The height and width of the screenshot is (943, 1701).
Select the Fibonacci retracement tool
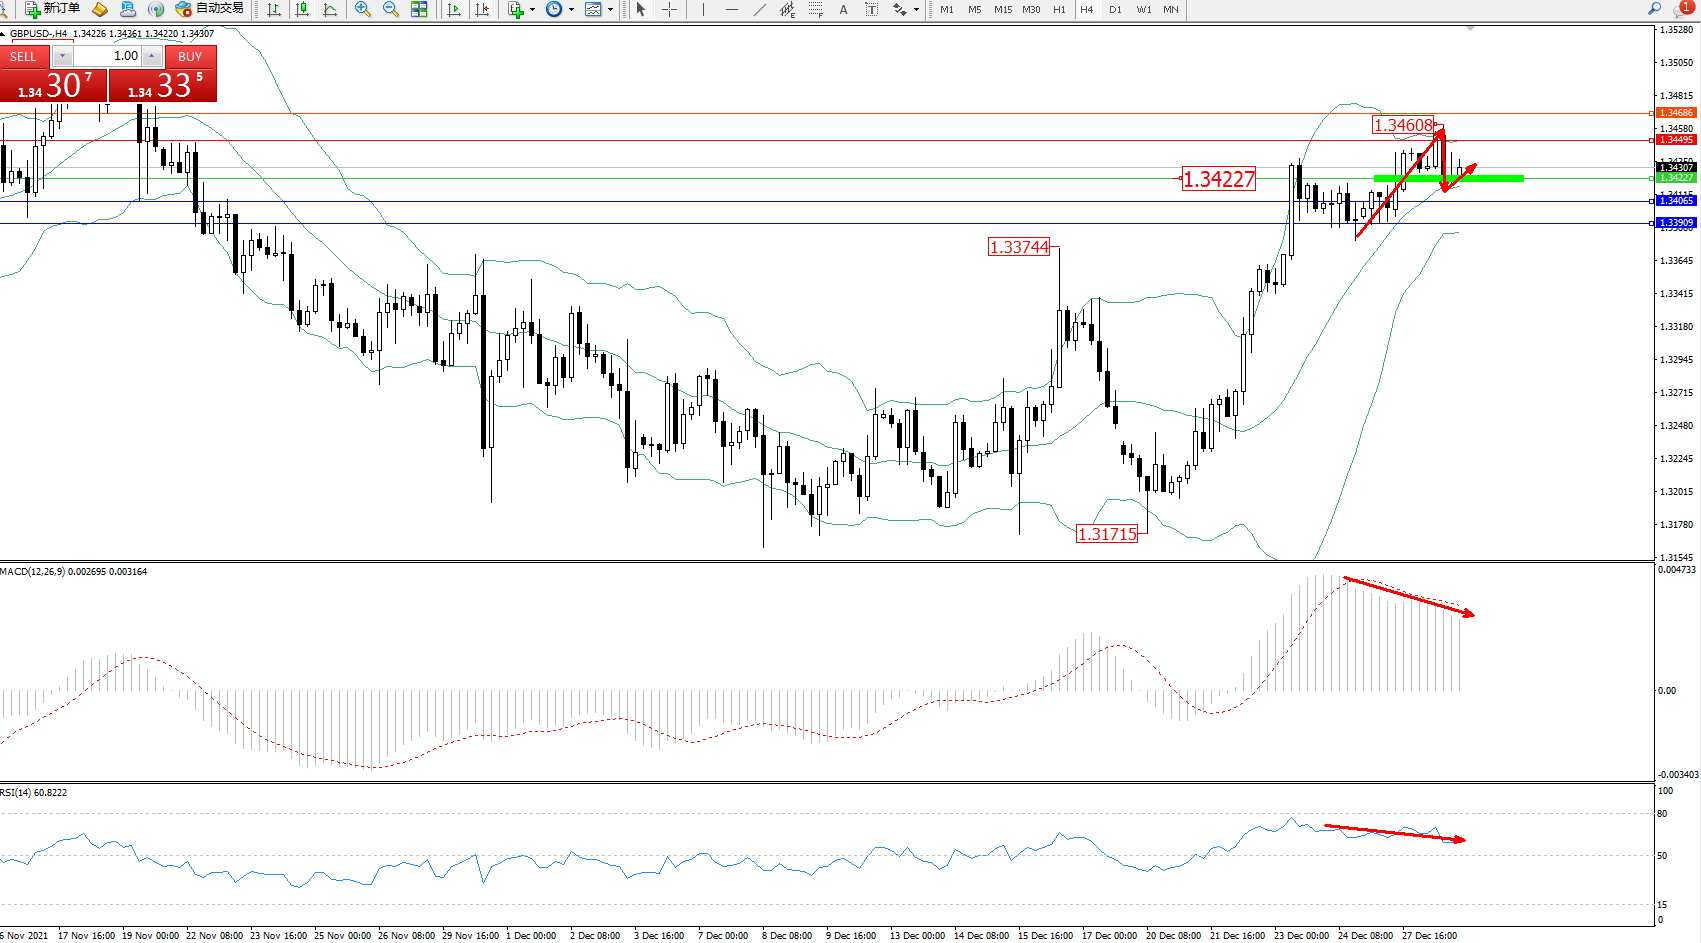(x=816, y=9)
